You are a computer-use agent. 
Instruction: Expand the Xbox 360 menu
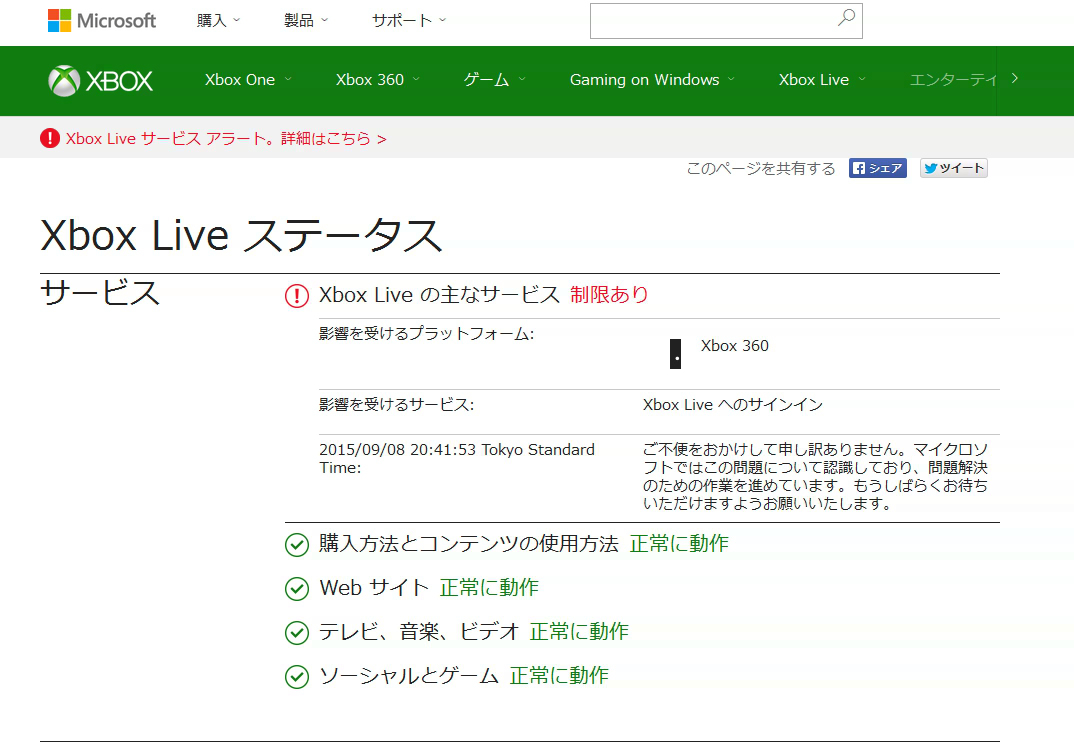377,79
